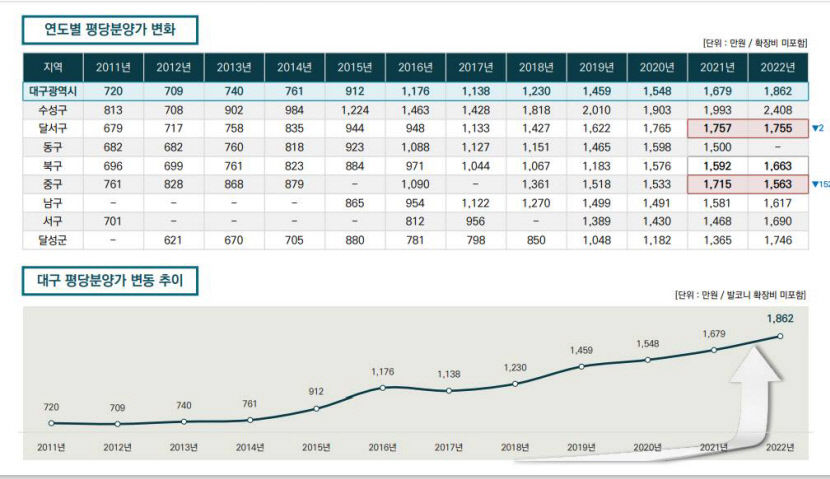This screenshot has height=479, width=830.
Task: Click the chart data point labeled 1,679
Action: [714, 350]
